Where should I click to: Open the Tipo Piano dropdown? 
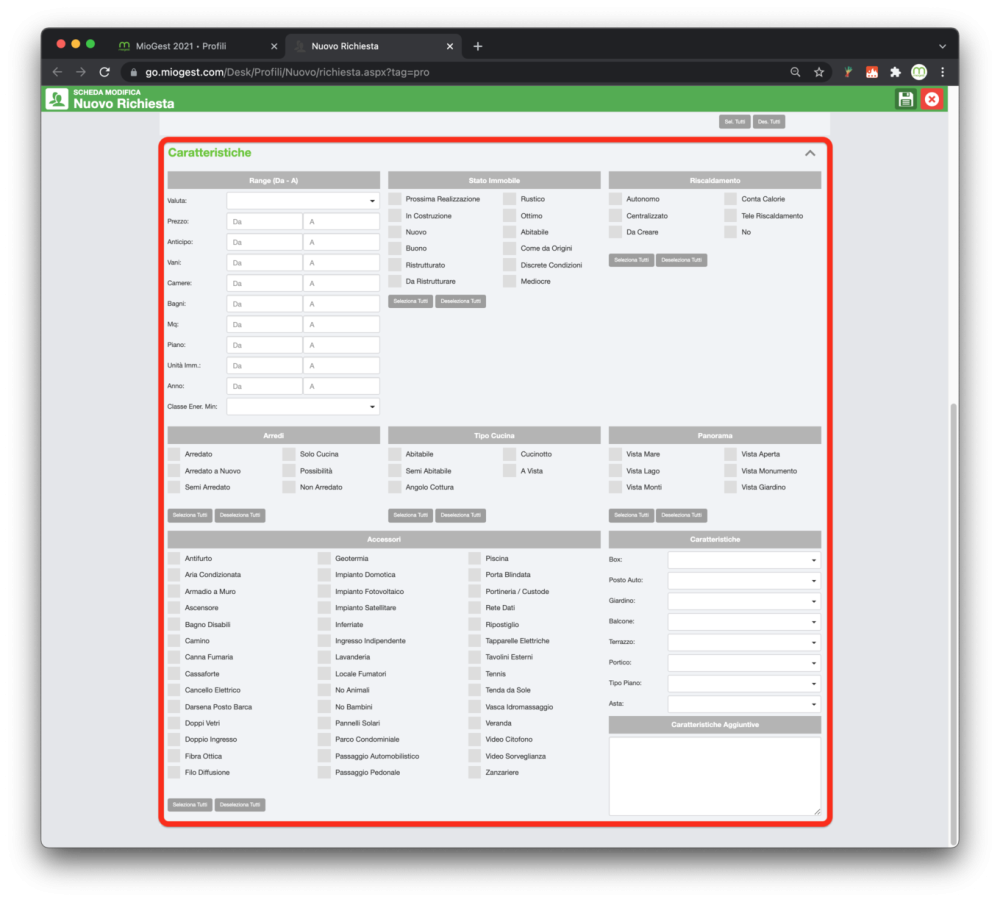pos(744,683)
